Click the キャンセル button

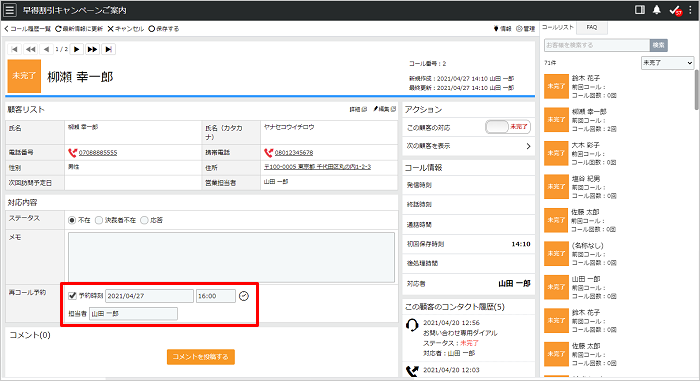click(x=125, y=29)
